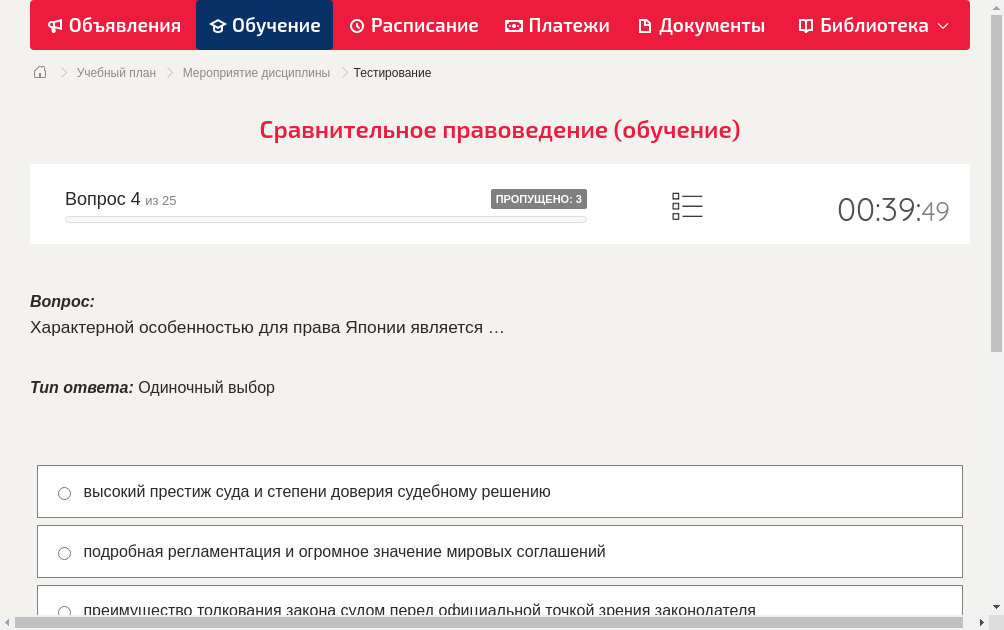Click the chevron before Тестирование breadcrumb
The image size is (1004, 630).
(x=343, y=72)
